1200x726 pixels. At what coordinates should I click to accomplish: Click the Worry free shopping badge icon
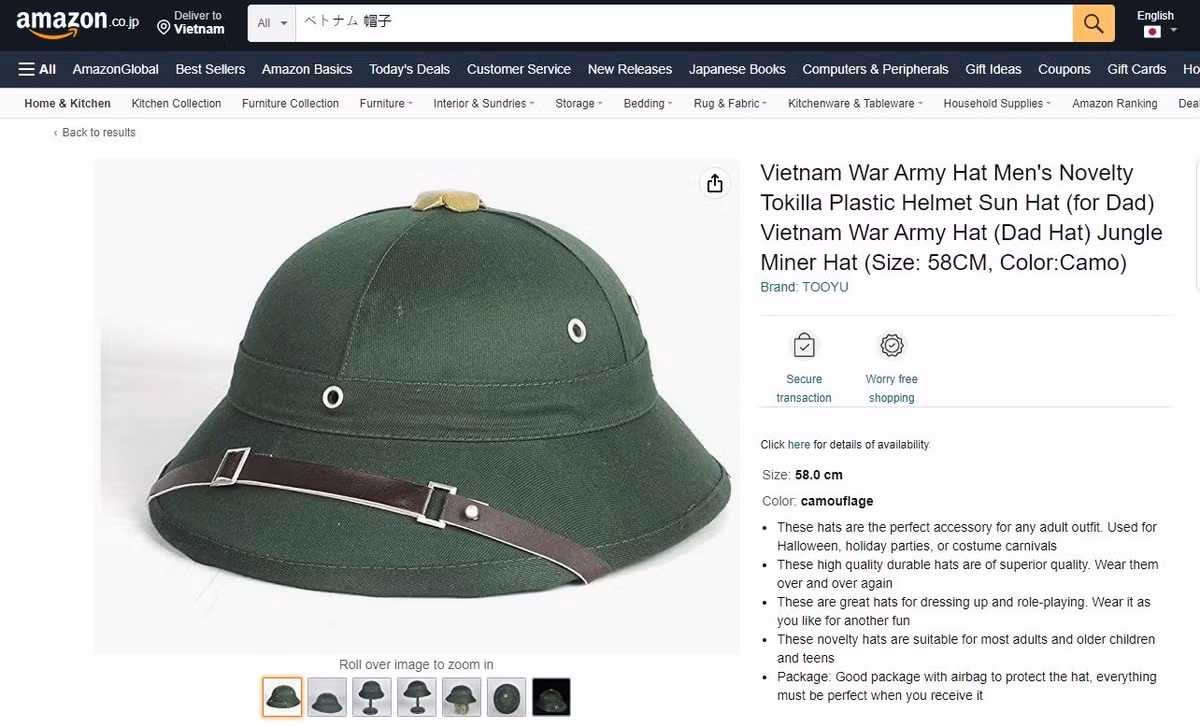coord(891,344)
